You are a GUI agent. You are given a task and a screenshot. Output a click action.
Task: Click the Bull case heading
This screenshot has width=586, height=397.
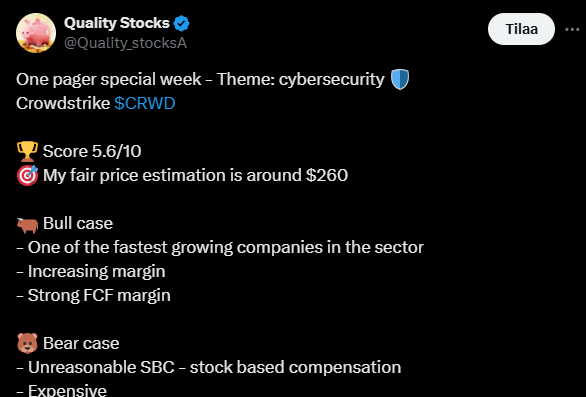78,224
